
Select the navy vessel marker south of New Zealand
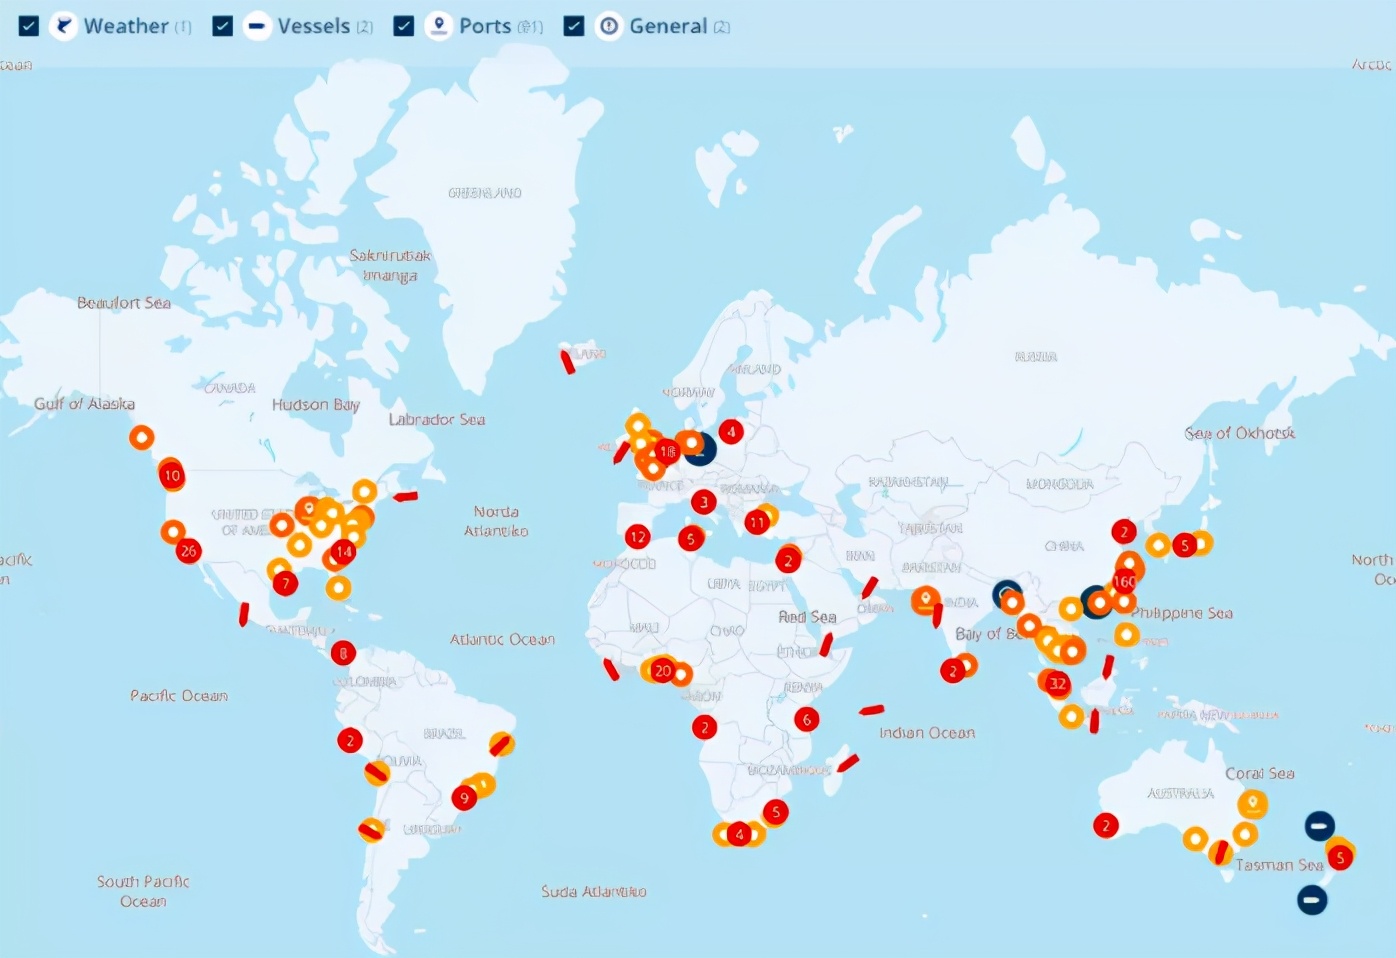point(1312,900)
